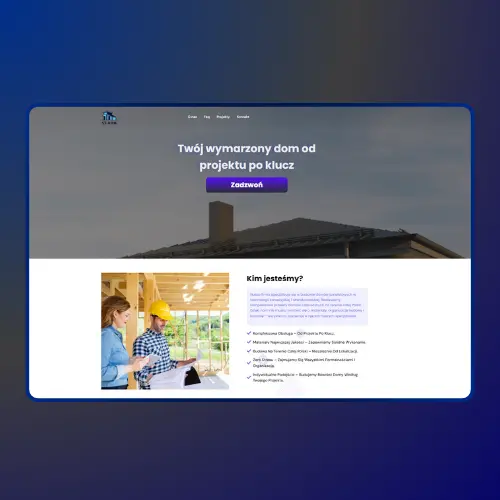Click the hero headline Twój wymarzony dom
Image resolution: width=500 pixels, height=500 pixels.
pyautogui.click(x=247, y=157)
